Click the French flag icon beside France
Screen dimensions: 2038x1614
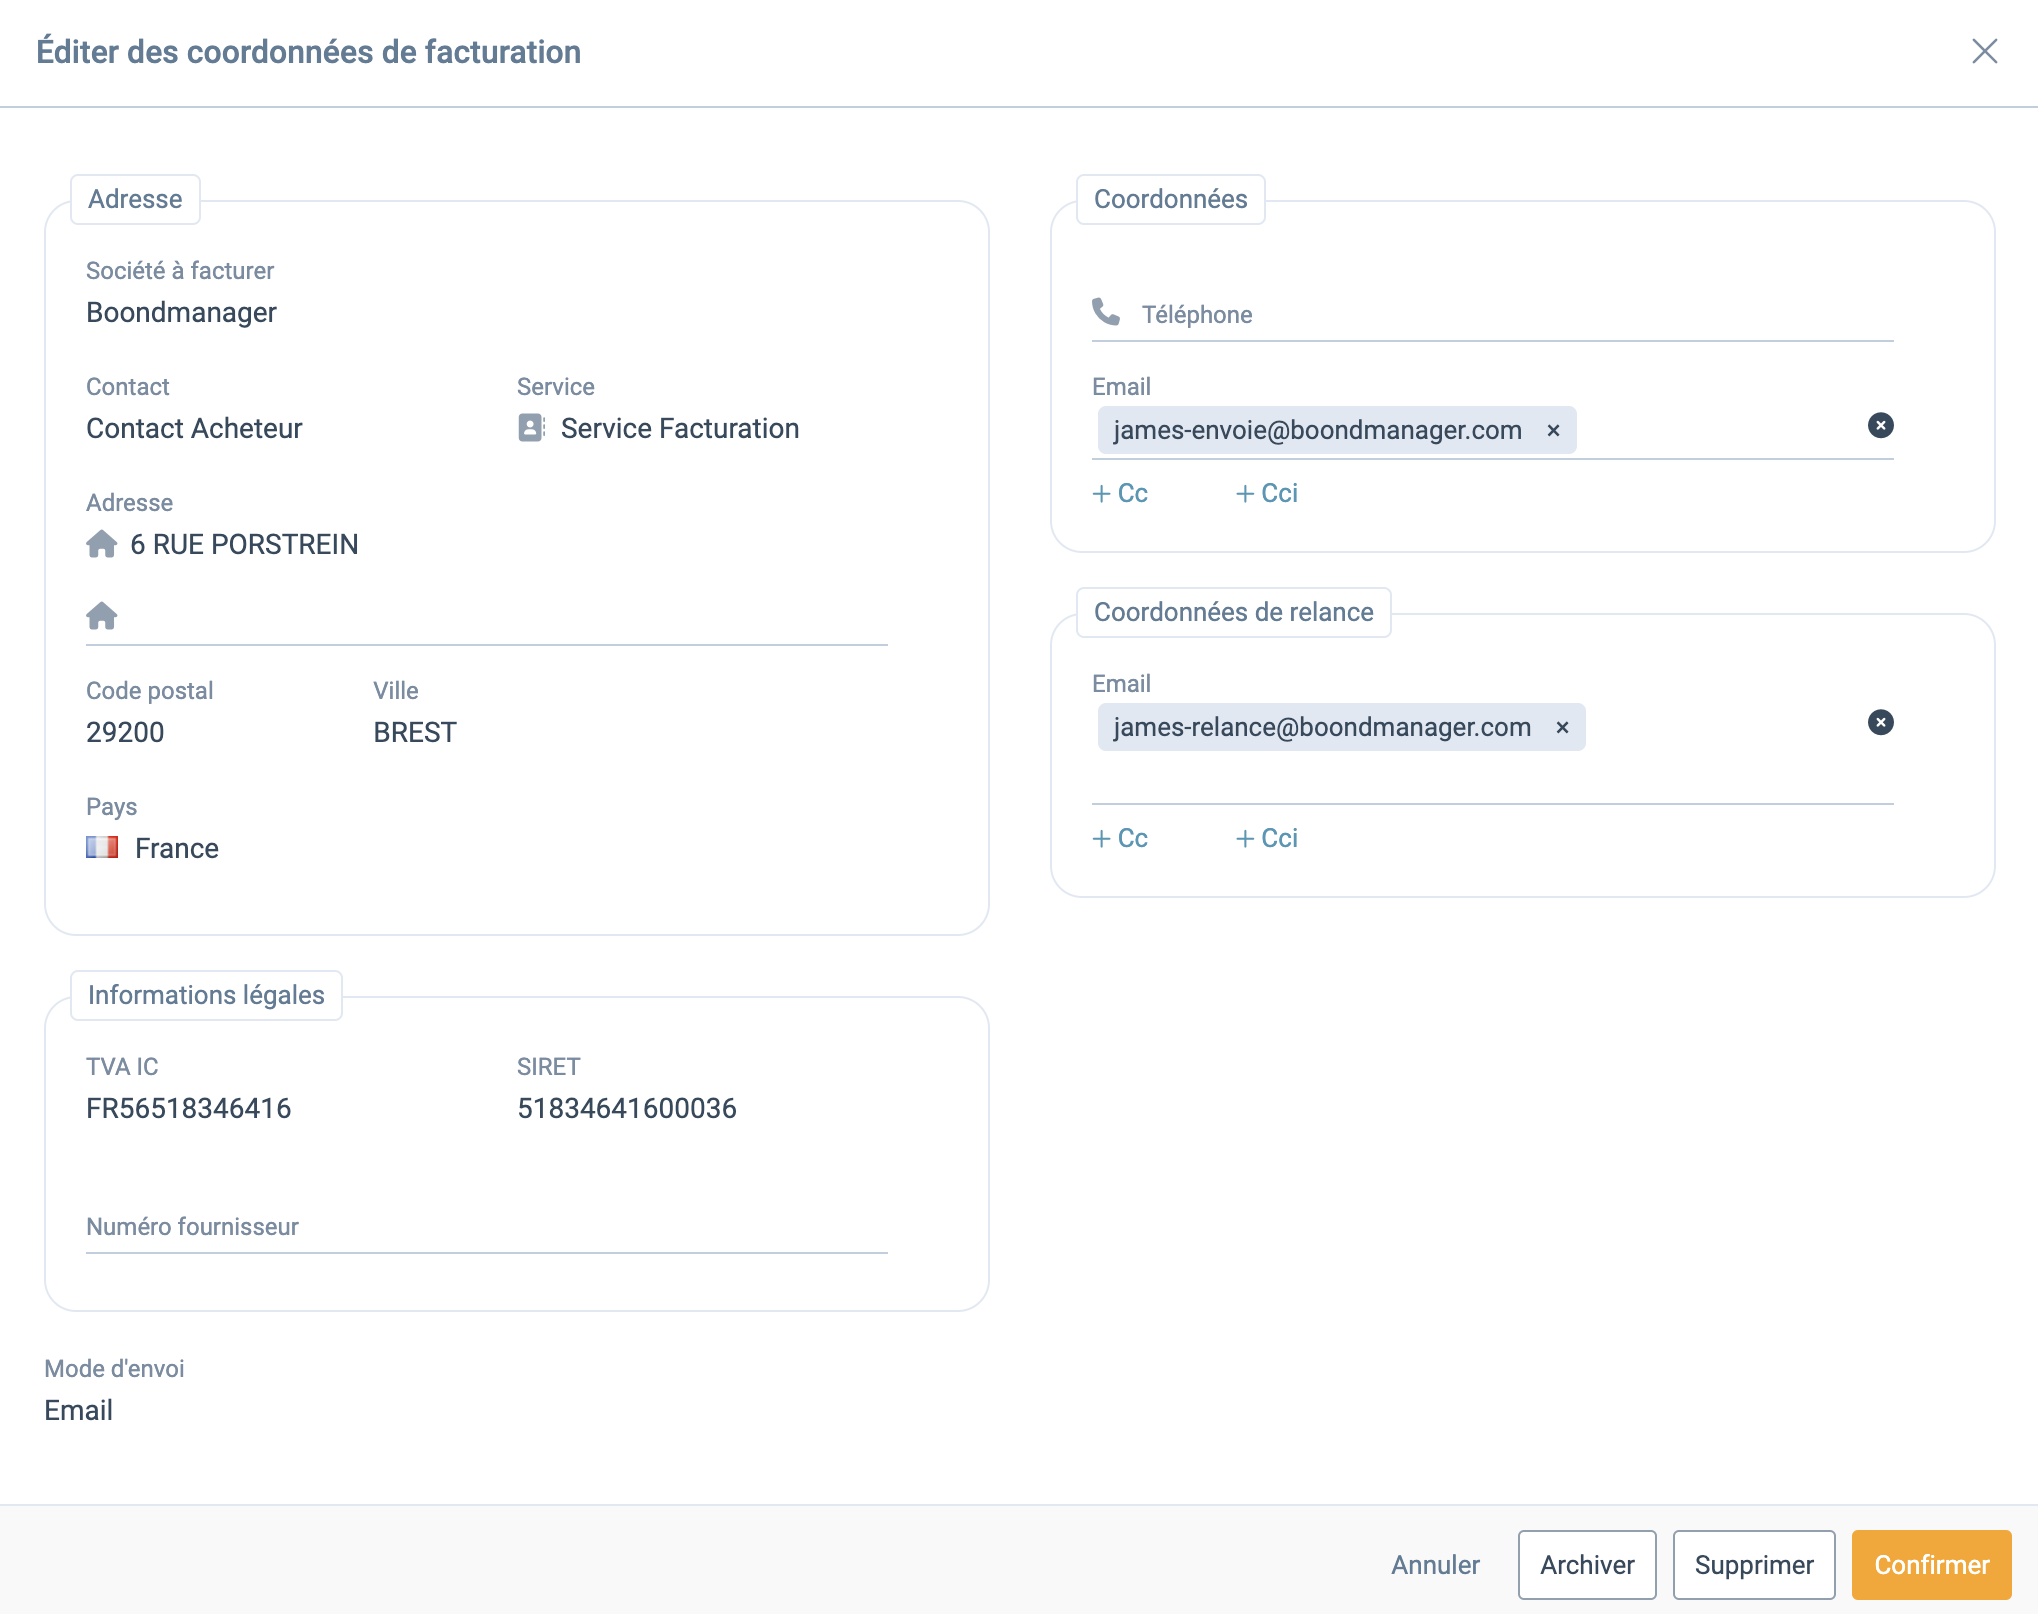(x=102, y=848)
